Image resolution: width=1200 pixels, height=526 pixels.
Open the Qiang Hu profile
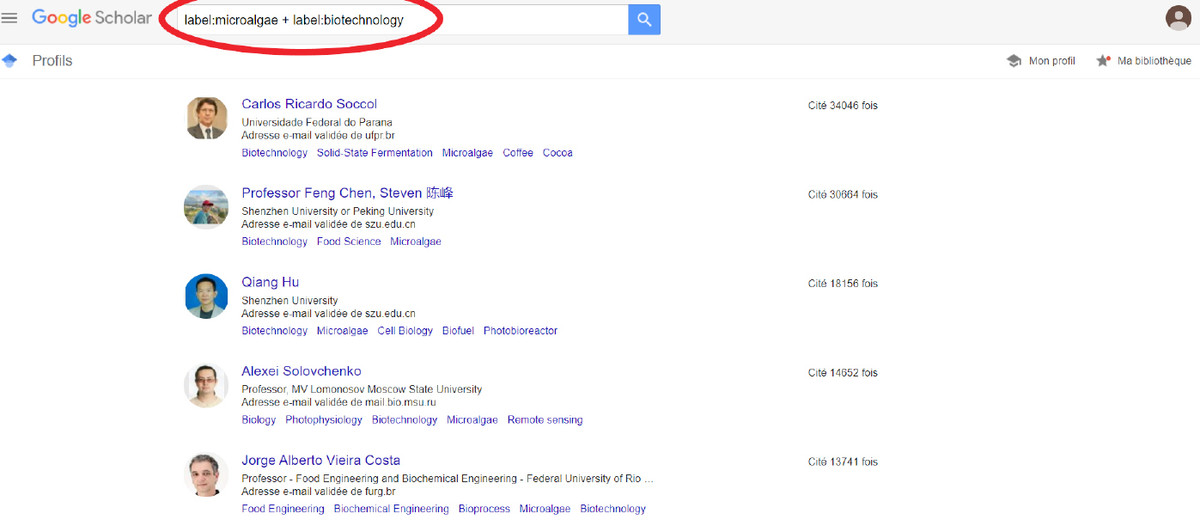coord(270,282)
